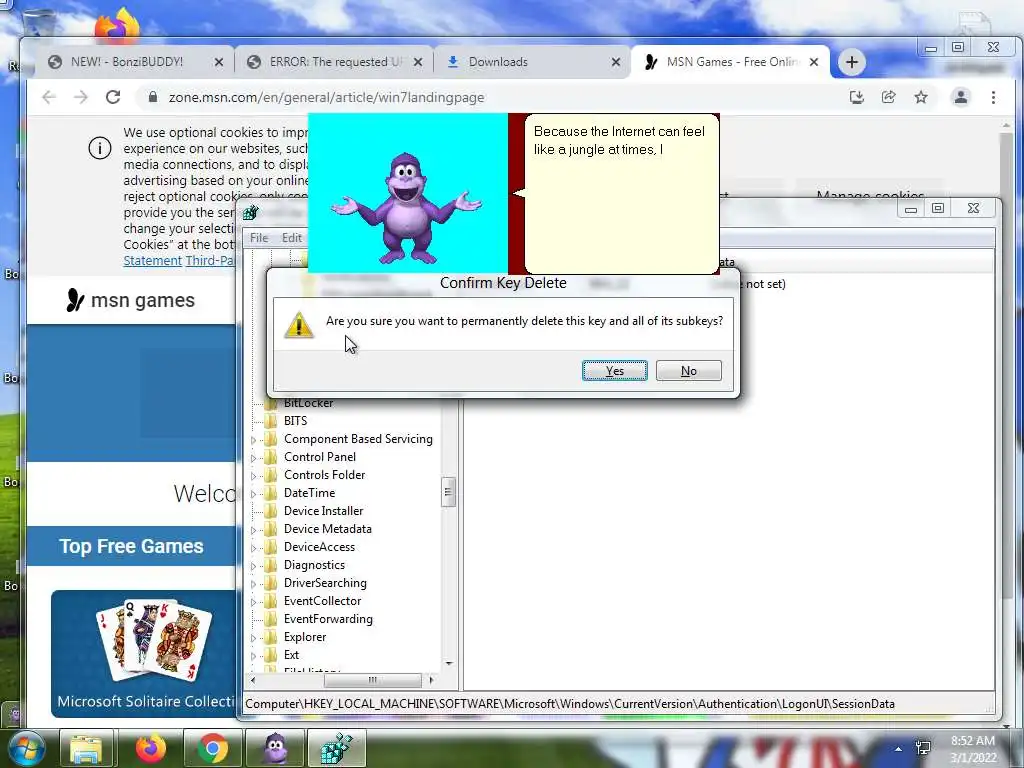Click the network tray icon

click(x=923, y=748)
